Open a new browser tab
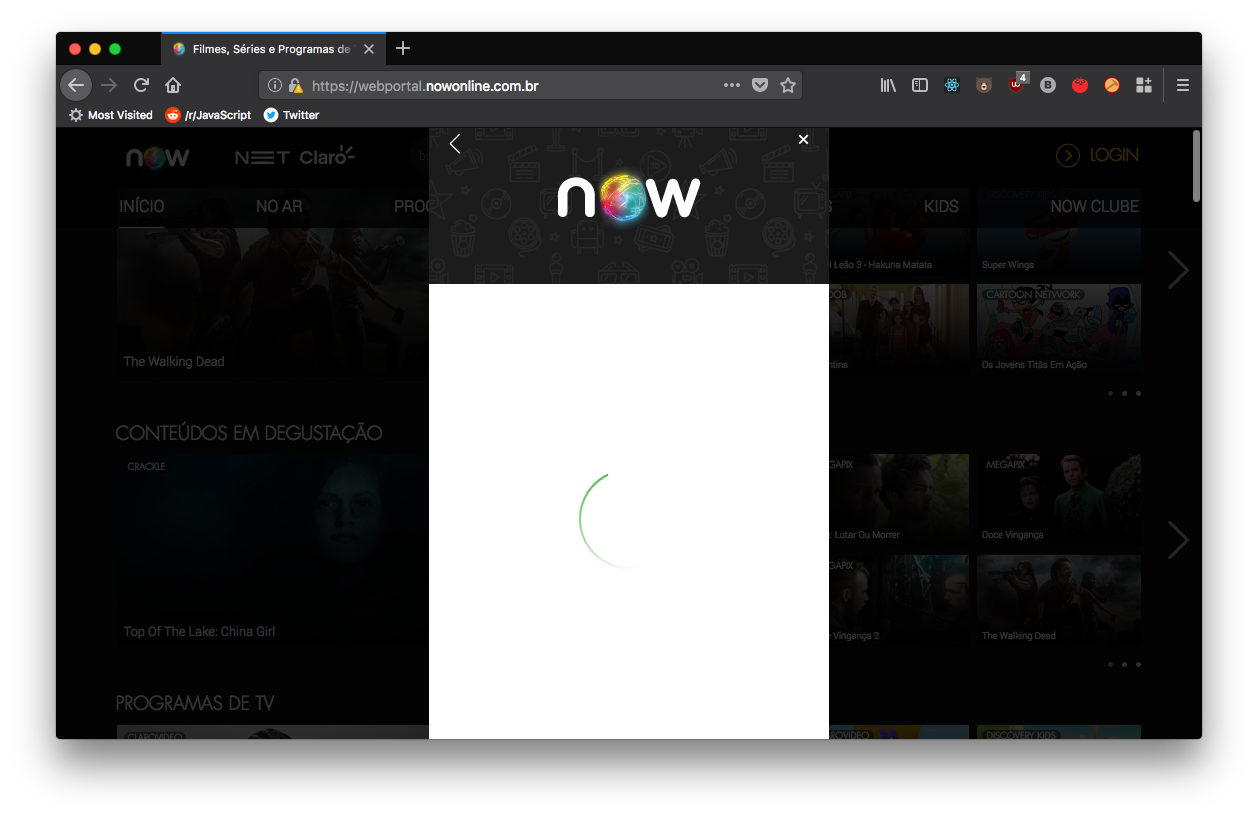The height and width of the screenshot is (819, 1258). [403, 48]
